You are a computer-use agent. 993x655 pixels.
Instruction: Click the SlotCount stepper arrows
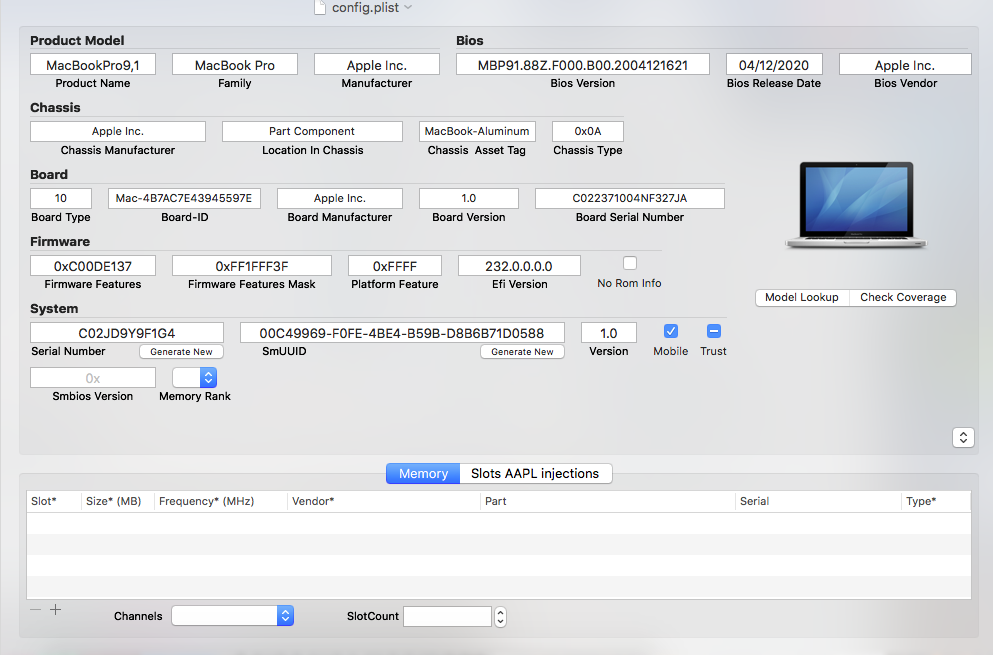(500, 616)
